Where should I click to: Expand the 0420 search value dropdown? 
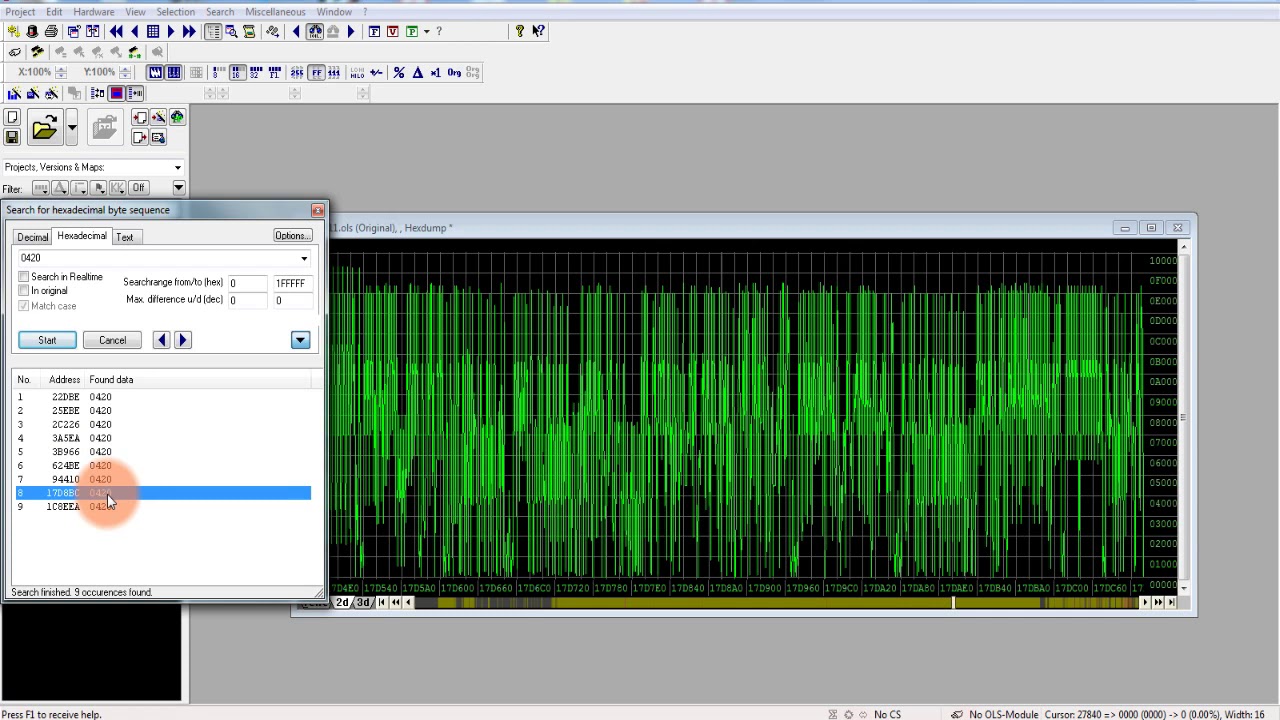click(x=304, y=259)
